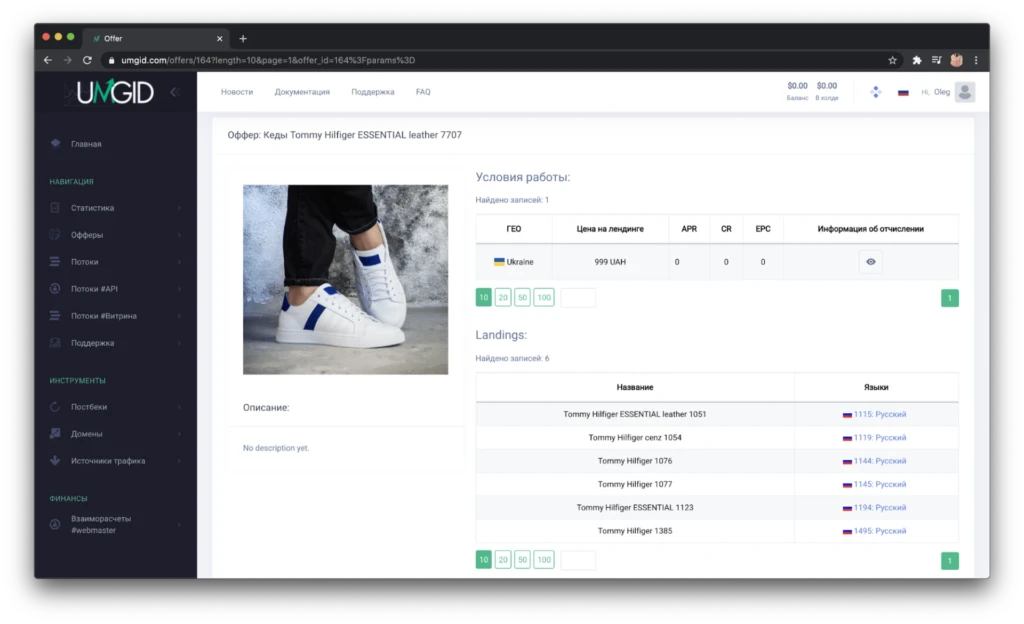Click the Потоки #Витрина sidebar icon
This screenshot has height=624, width=1024.
coord(55,316)
